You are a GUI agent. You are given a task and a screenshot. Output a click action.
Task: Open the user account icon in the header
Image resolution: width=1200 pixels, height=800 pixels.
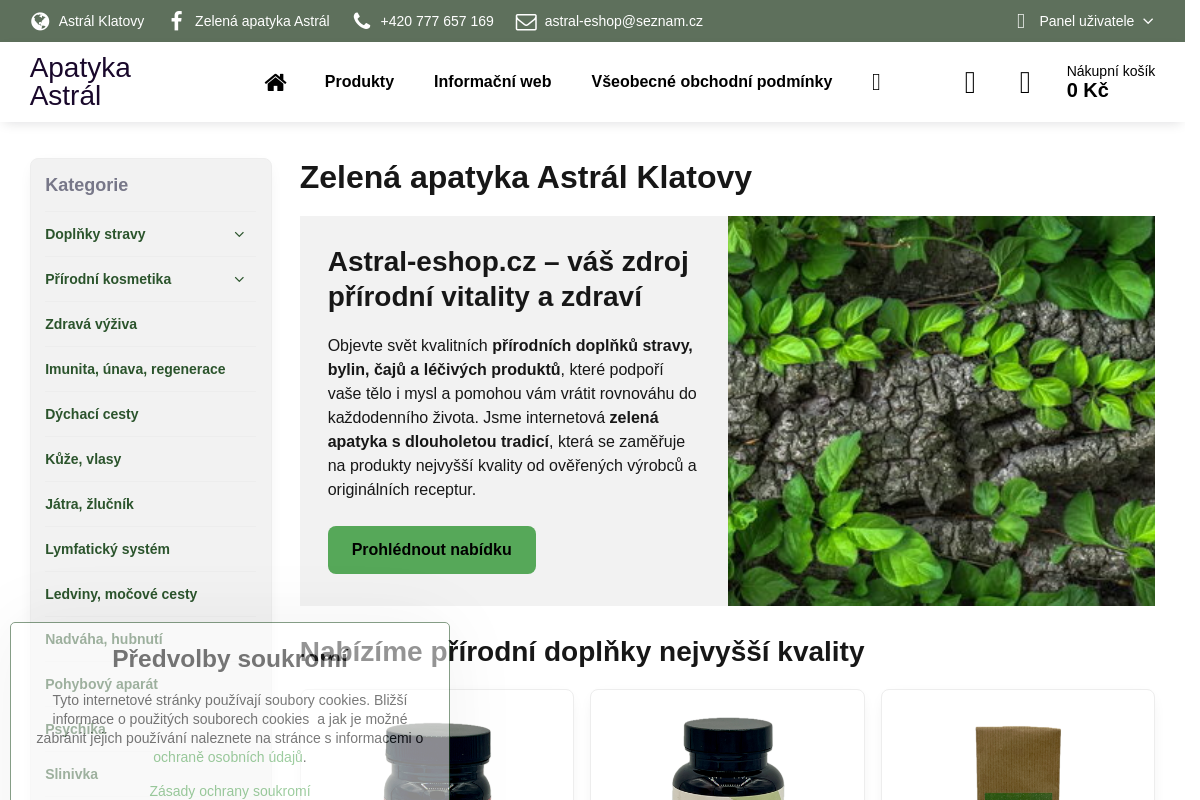969,82
